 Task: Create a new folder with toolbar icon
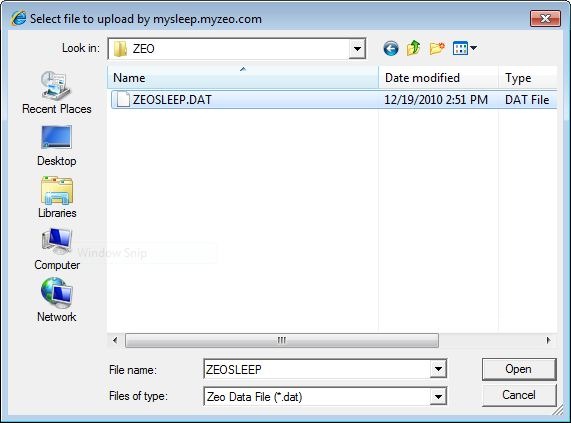tap(437, 48)
